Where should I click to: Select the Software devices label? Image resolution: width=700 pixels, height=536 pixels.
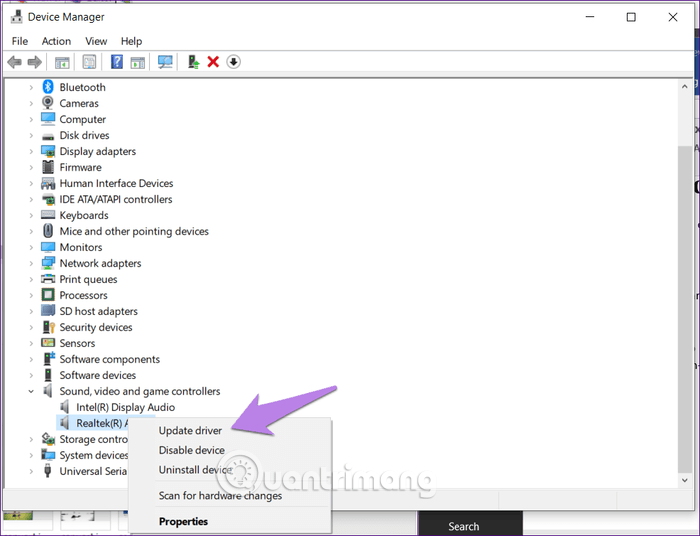tap(98, 375)
